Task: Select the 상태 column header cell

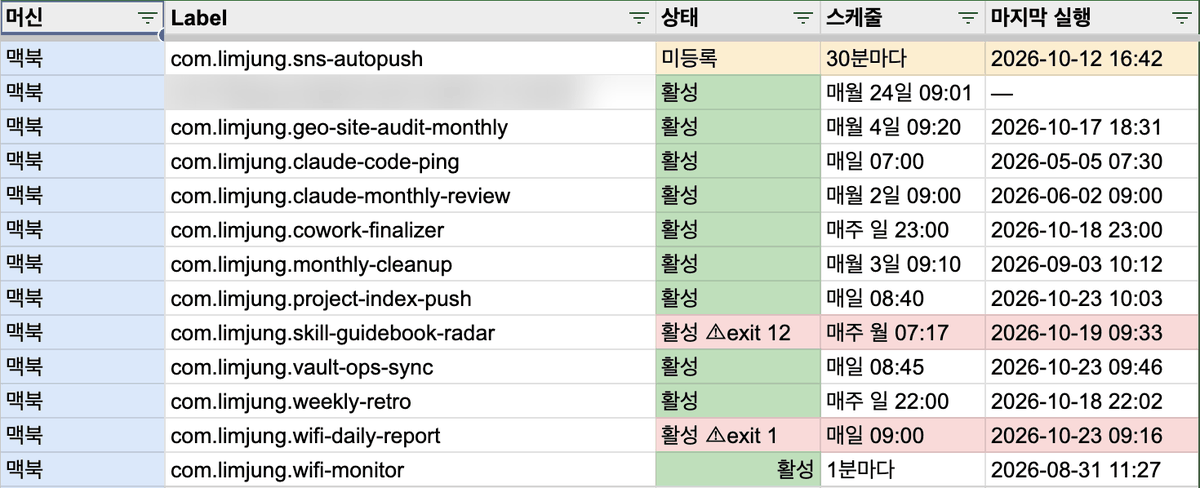Action: coord(737,18)
